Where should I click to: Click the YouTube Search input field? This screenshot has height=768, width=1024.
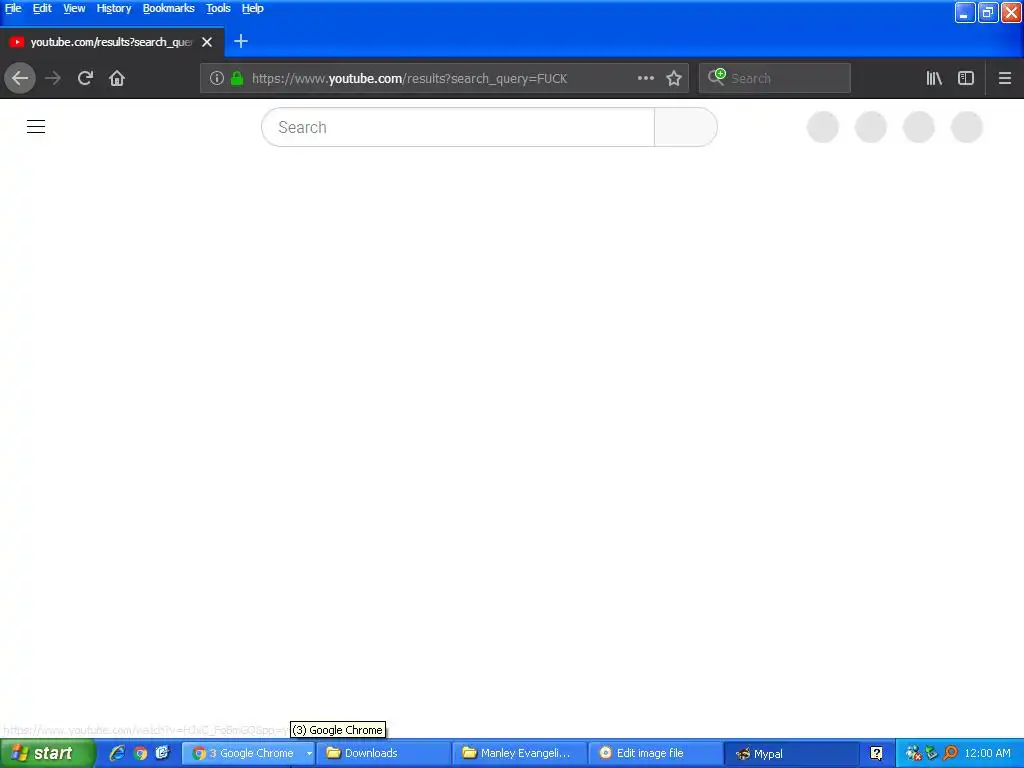pyautogui.click(x=458, y=127)
